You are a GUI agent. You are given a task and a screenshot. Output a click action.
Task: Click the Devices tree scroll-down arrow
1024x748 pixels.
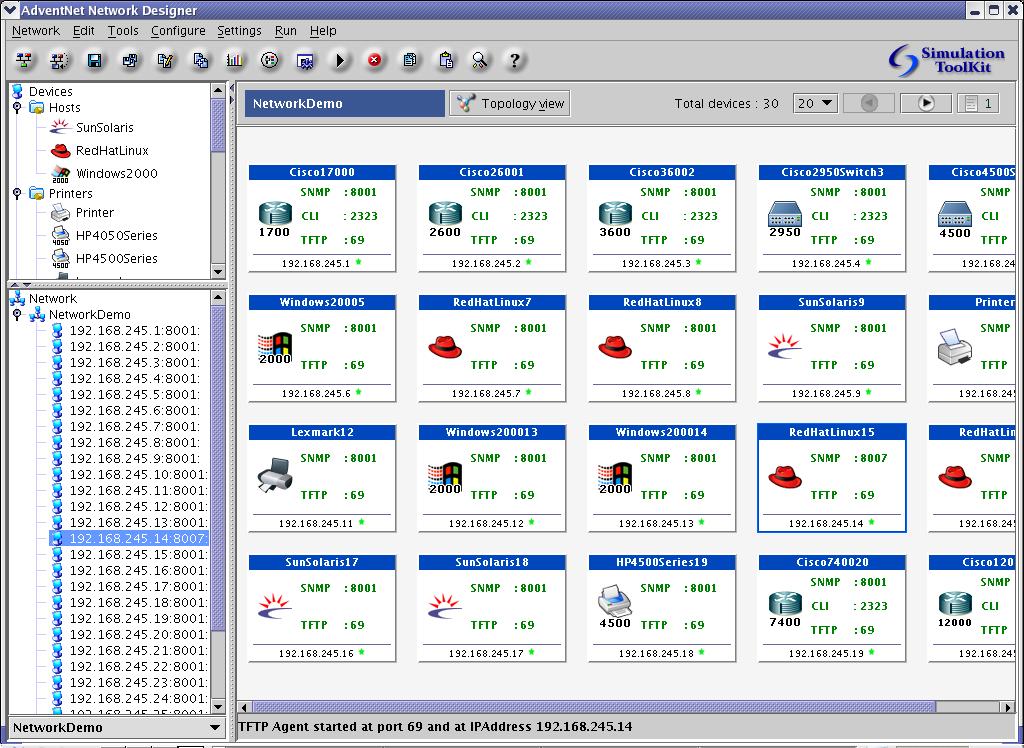218,272
